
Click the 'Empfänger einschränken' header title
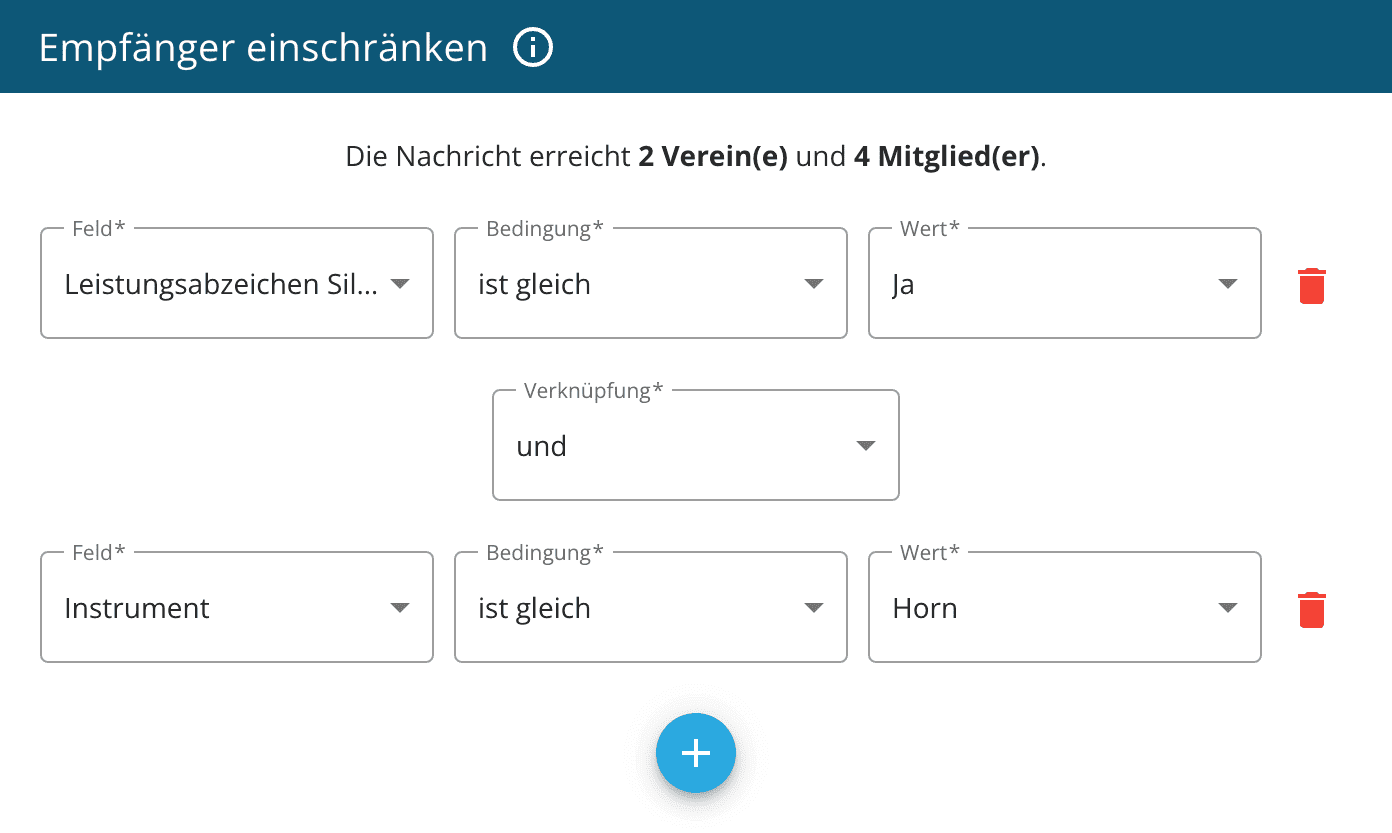[x=263, y=48]
